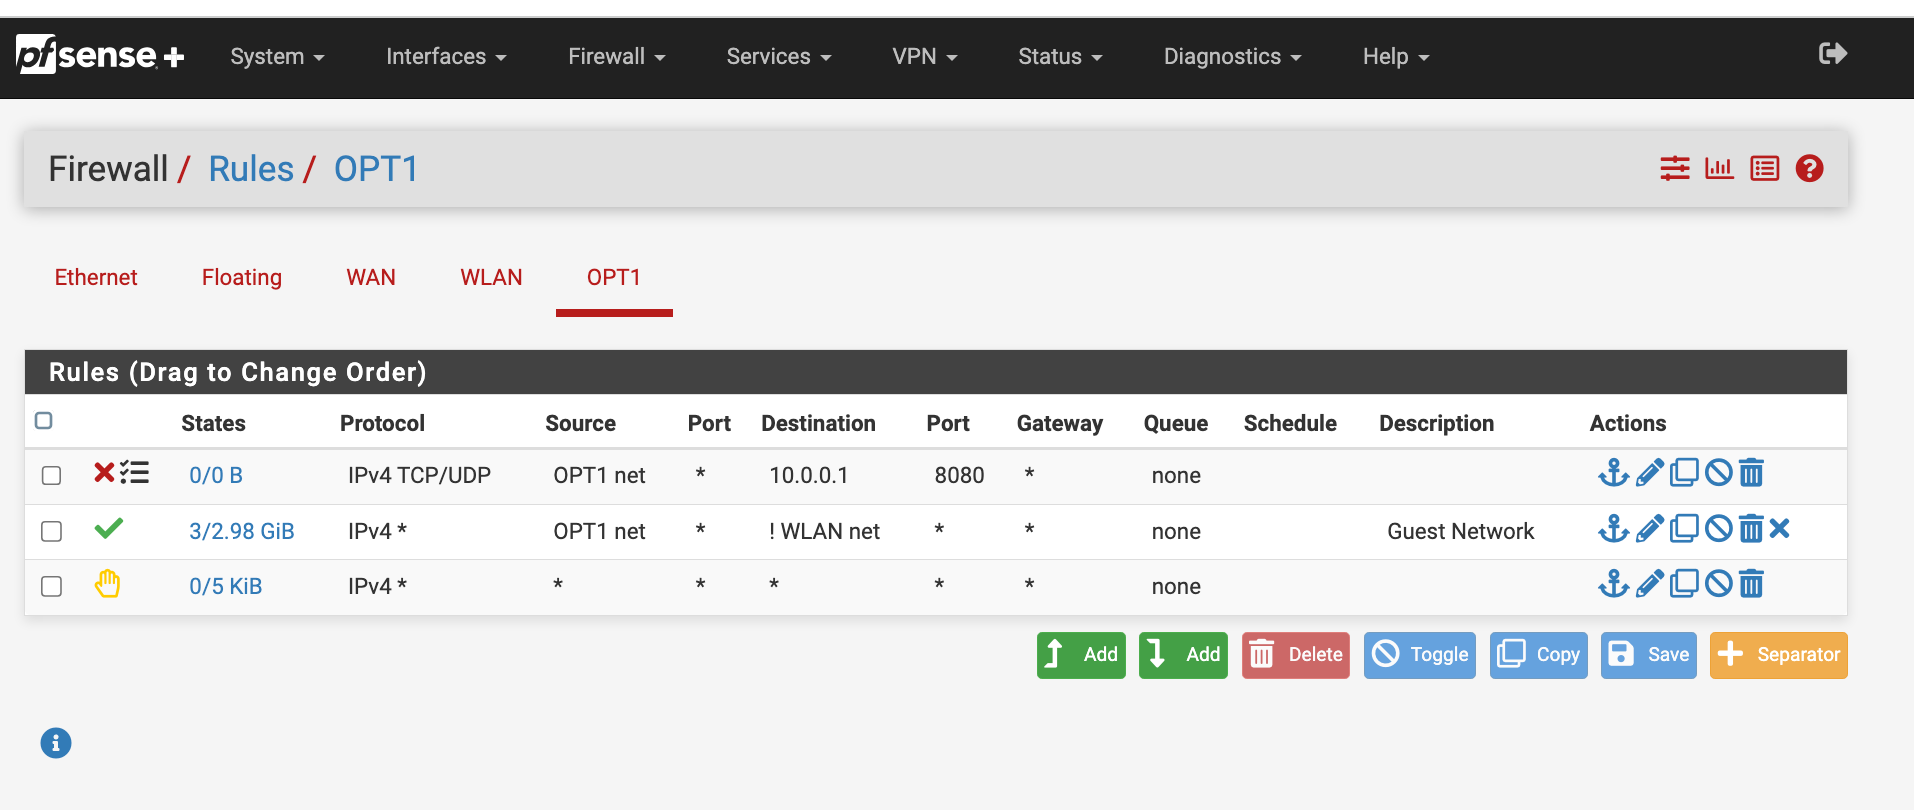Disable the 0/5 KiB rule ban icon
Screen dimensions: 1914x810
(1718, 583)
